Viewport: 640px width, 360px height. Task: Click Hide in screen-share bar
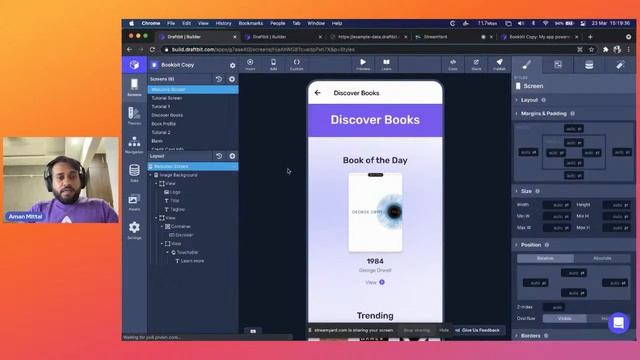(444, 330)
